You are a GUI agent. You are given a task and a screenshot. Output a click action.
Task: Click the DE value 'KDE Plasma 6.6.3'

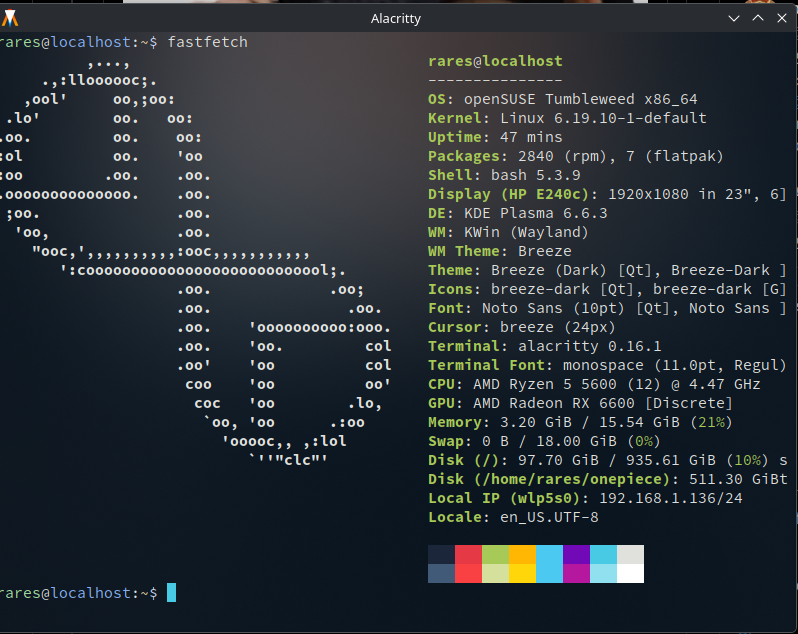535,213
